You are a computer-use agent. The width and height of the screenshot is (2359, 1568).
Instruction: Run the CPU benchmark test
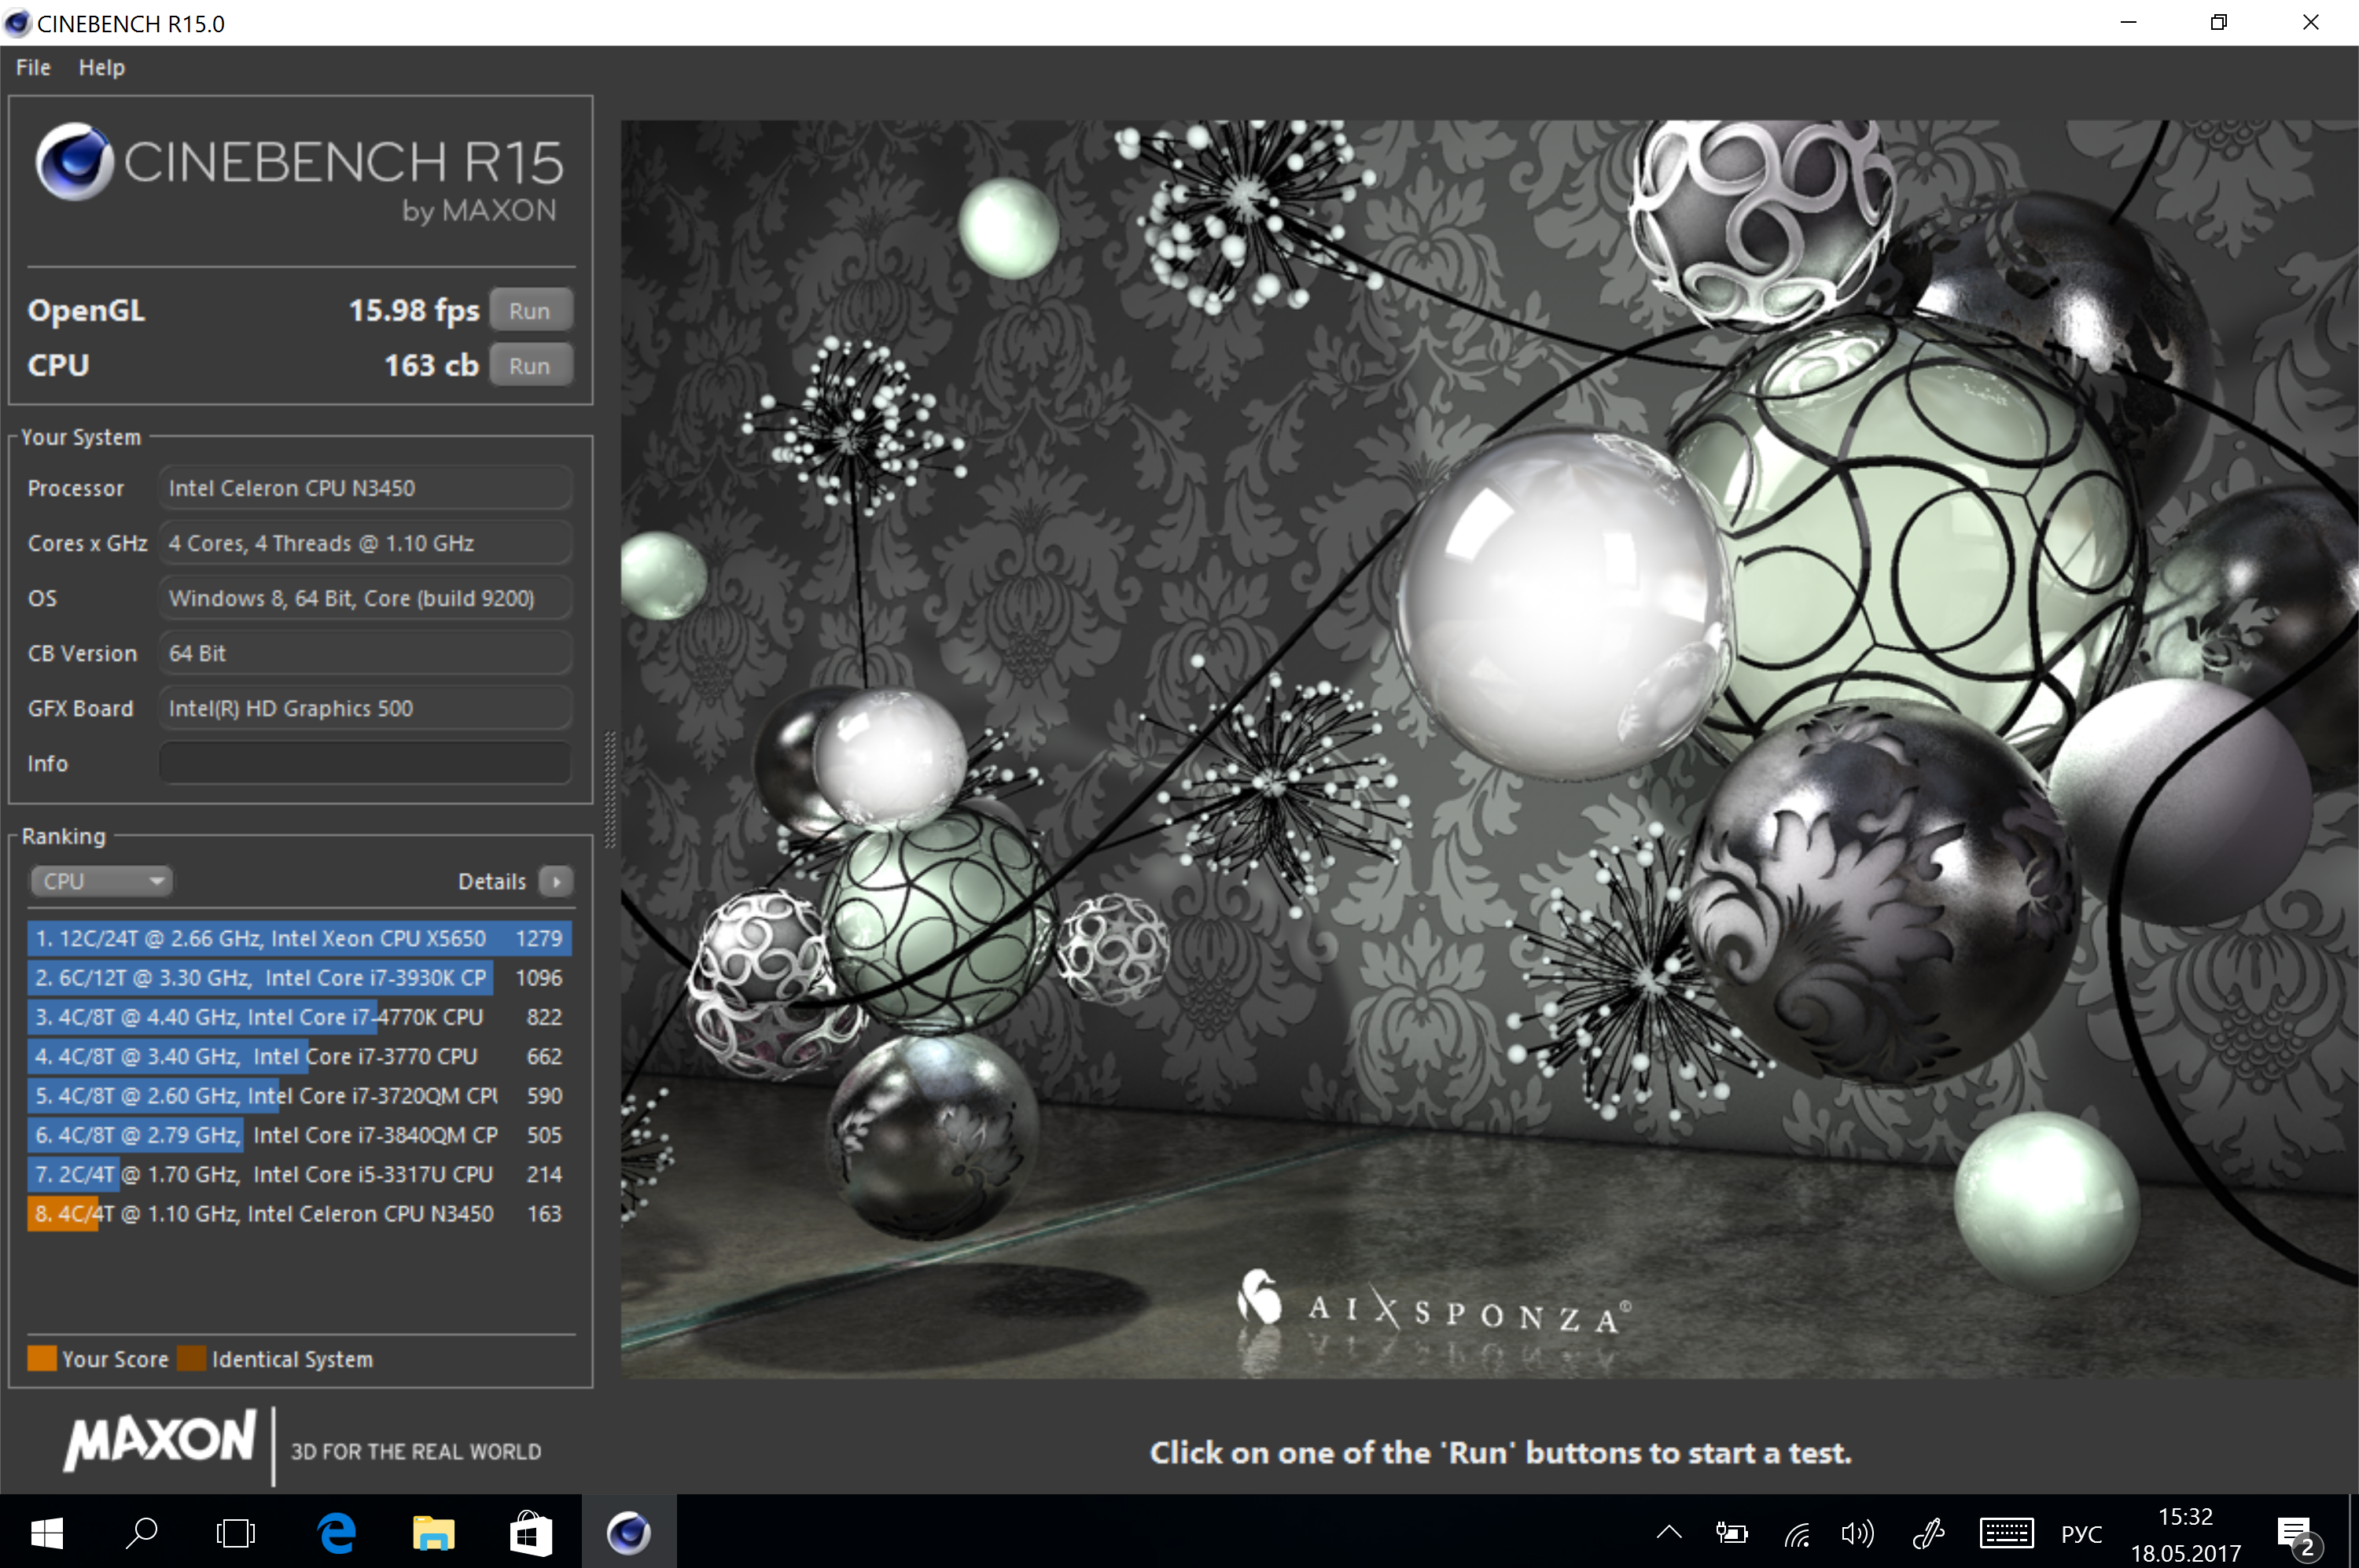click(530, 365)
